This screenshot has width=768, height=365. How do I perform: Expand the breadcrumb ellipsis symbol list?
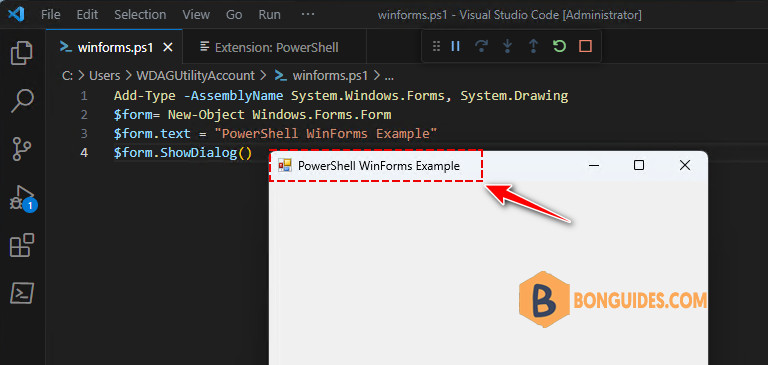point(389,76)
